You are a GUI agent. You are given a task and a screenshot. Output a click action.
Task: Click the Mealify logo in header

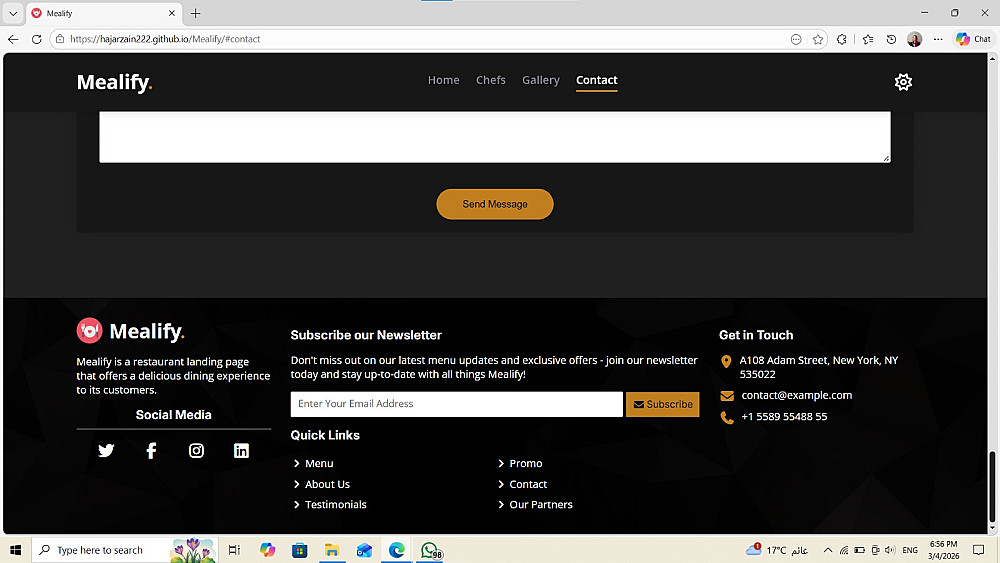(x=114, y=82)
